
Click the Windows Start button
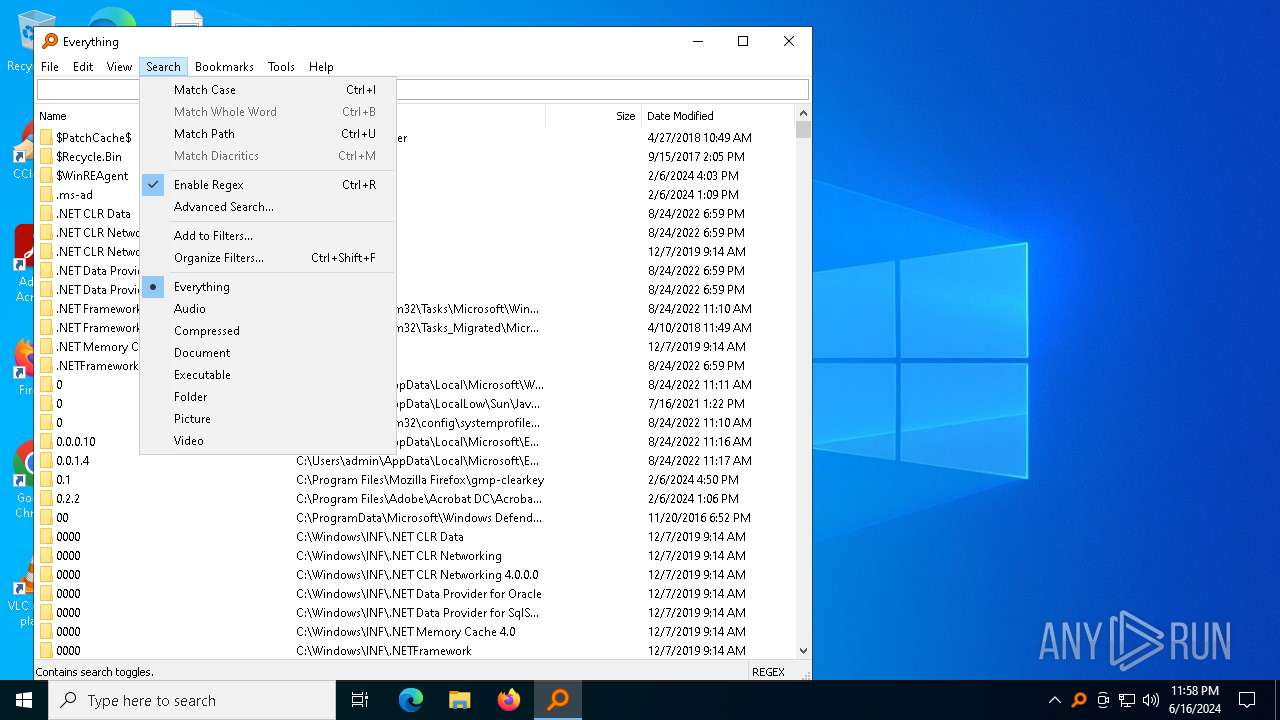point(24,700)
